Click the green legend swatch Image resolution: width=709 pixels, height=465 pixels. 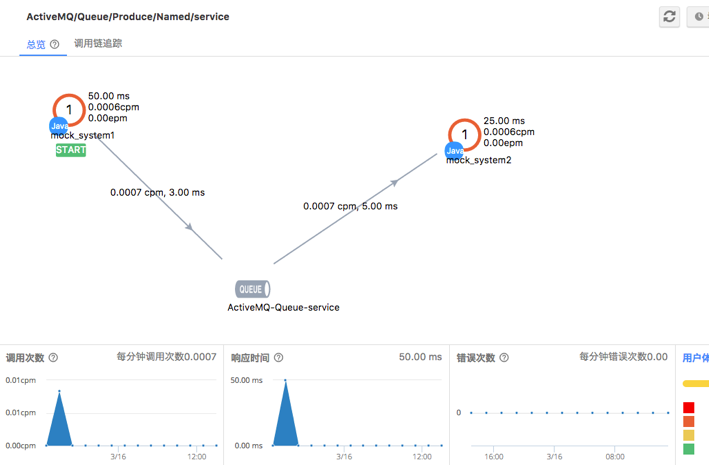click(689, 449)
